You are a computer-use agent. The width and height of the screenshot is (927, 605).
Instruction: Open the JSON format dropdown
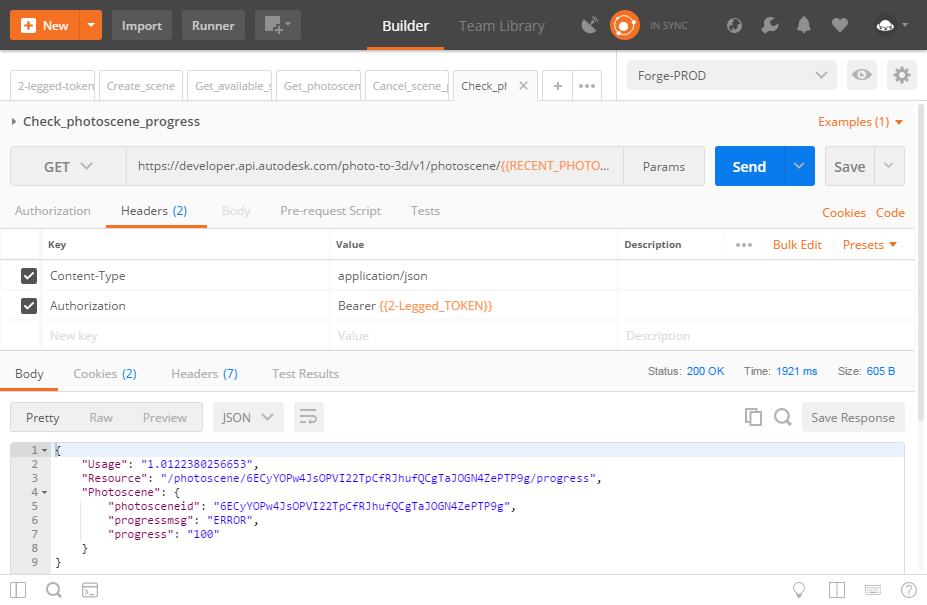[248, 418]
